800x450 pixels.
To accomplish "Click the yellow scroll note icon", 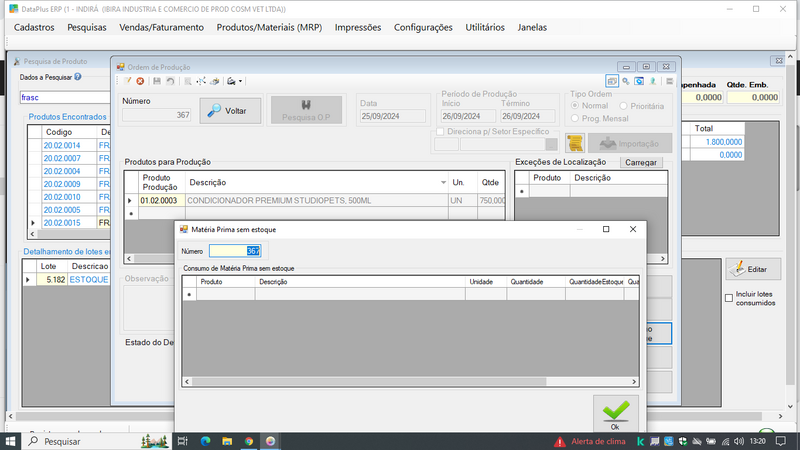I will [575, 143].
